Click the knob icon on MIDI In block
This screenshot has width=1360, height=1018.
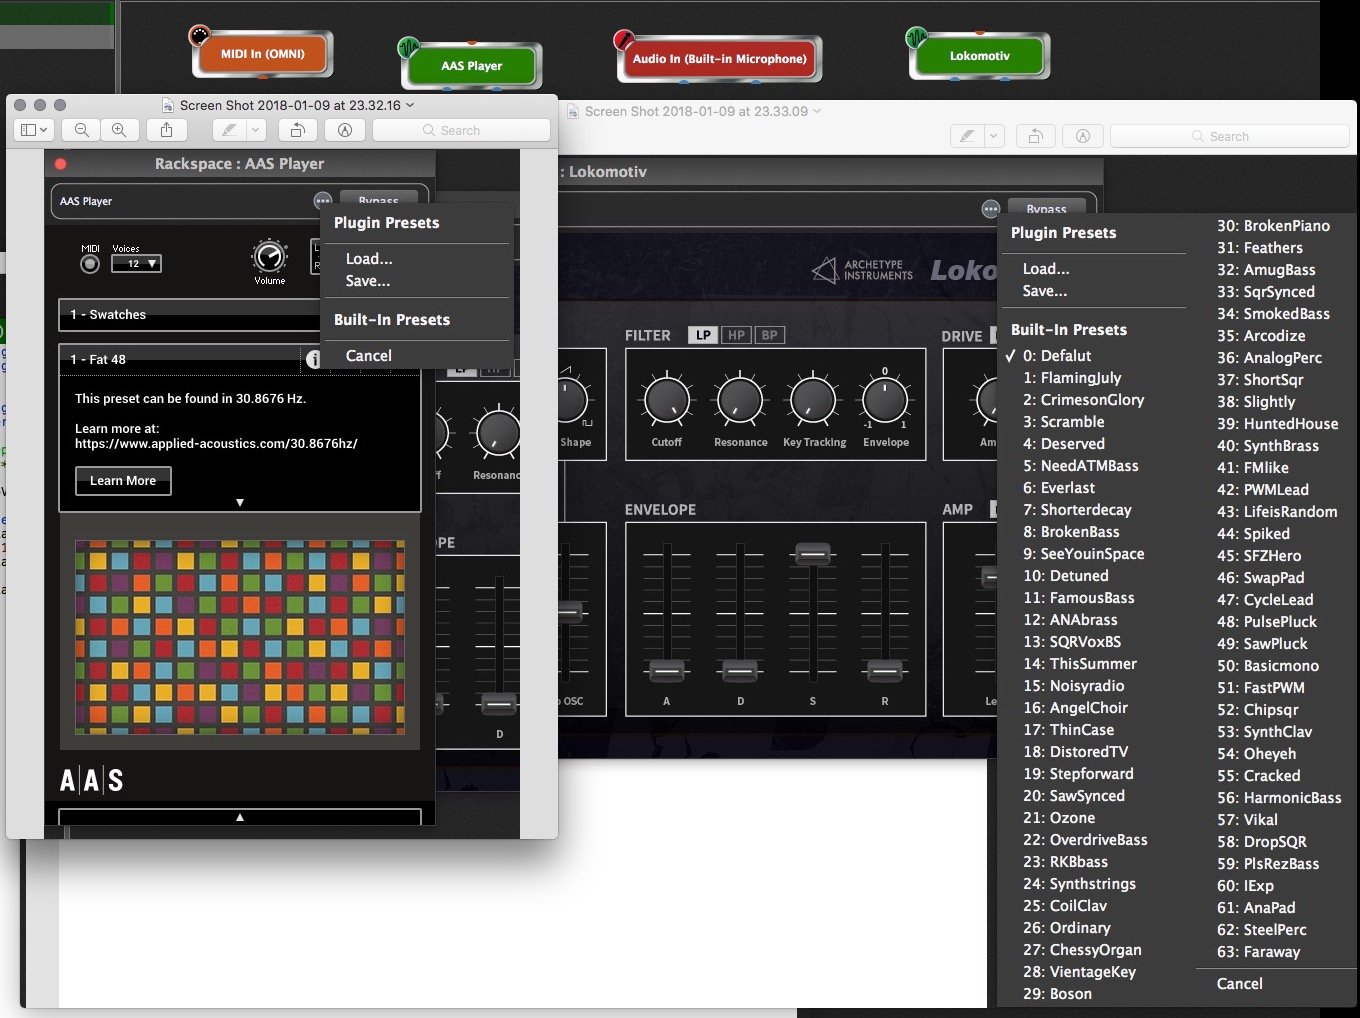(200, 36)
